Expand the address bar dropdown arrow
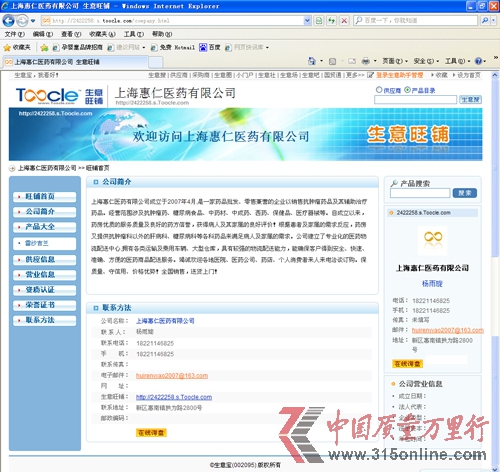This screenshot has height=472, width=500. 307,21
